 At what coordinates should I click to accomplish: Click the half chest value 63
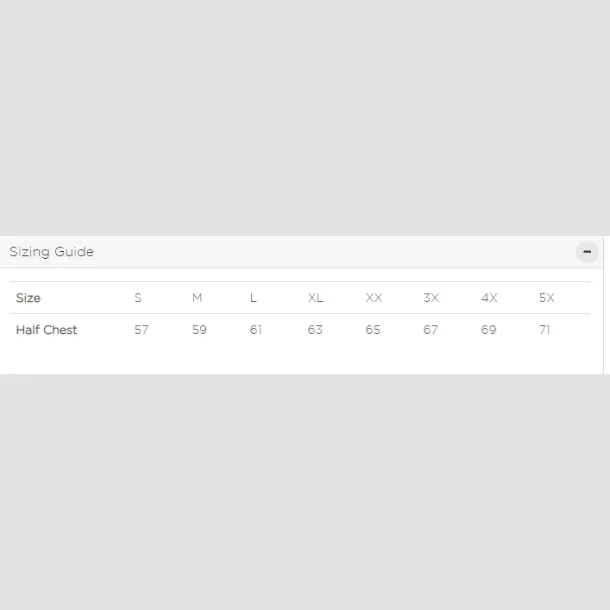coord(315,330)
